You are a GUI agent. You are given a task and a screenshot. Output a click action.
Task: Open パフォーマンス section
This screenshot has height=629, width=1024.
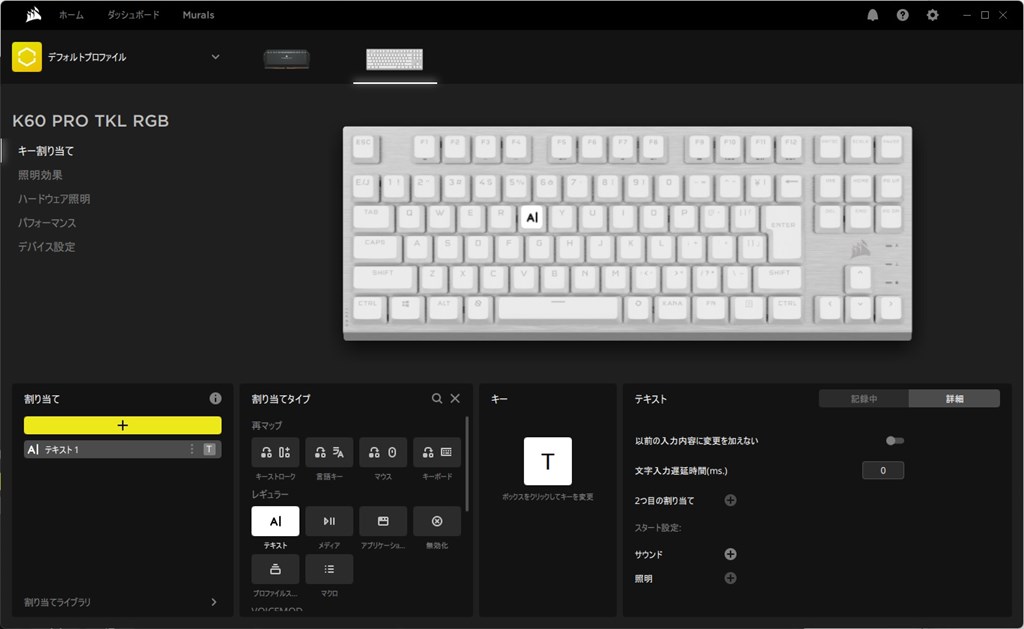point(47,223)
